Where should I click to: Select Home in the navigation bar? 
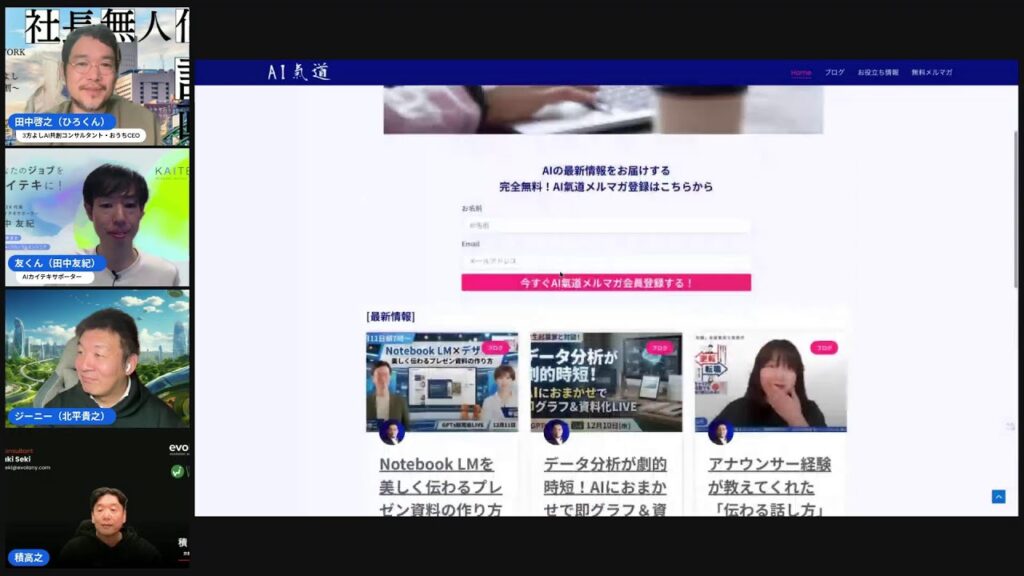coord(803,72)
